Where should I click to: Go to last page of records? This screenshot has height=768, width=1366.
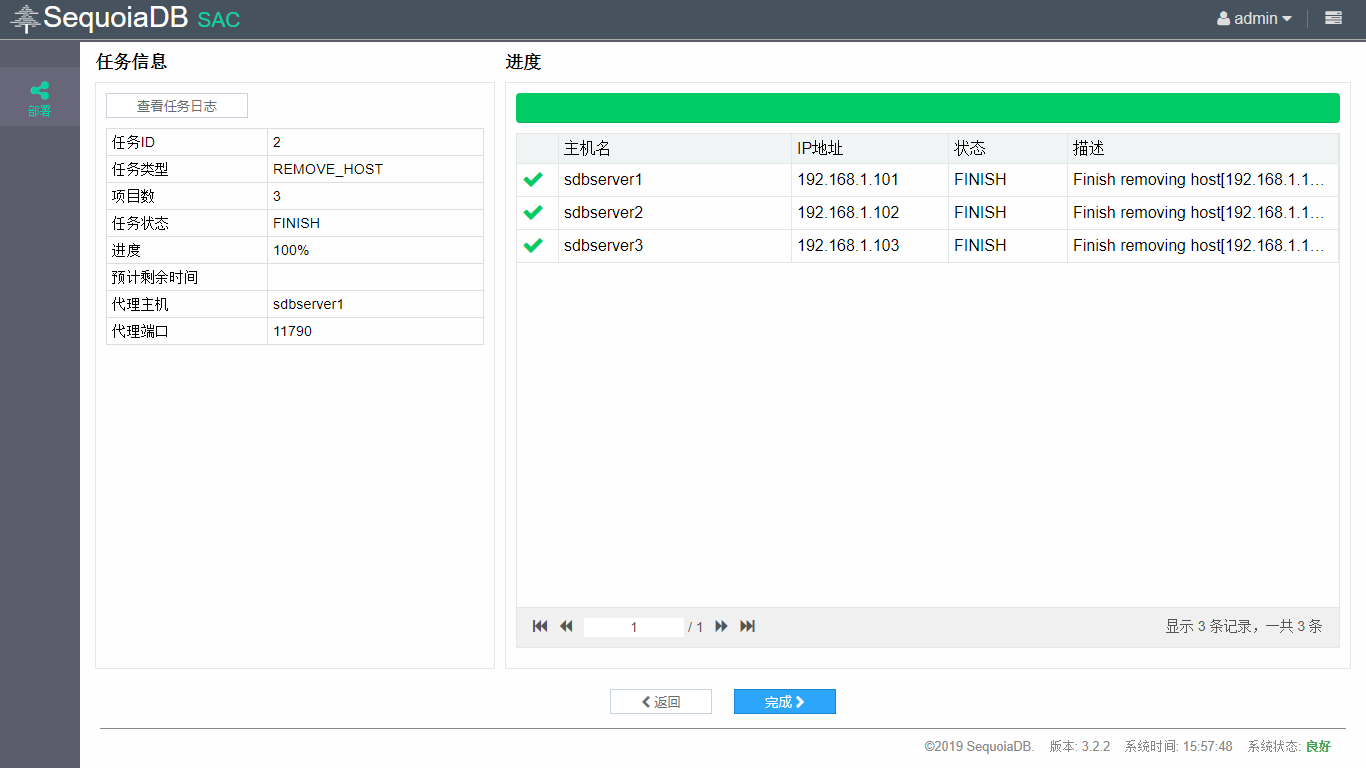[747, 626]
